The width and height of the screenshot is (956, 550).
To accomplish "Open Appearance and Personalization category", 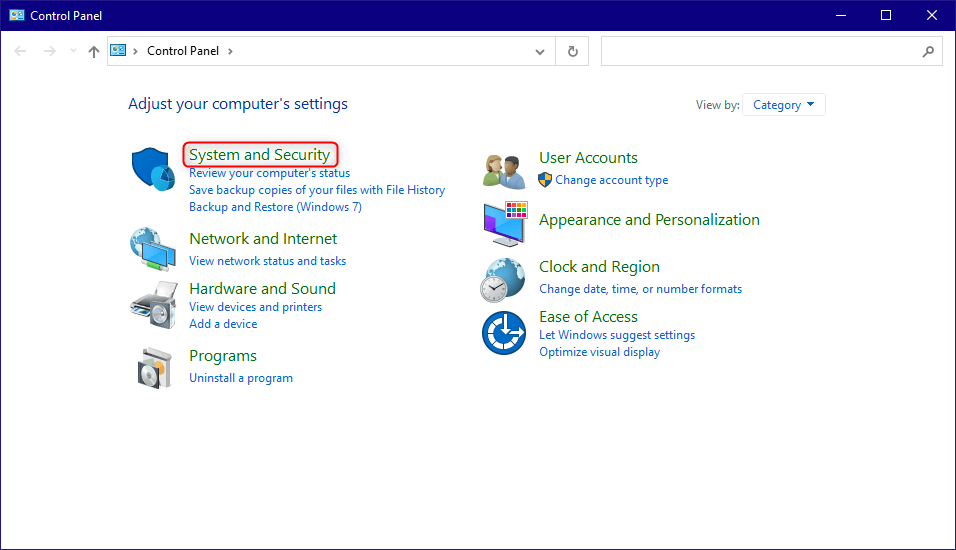I will (649, 220).
